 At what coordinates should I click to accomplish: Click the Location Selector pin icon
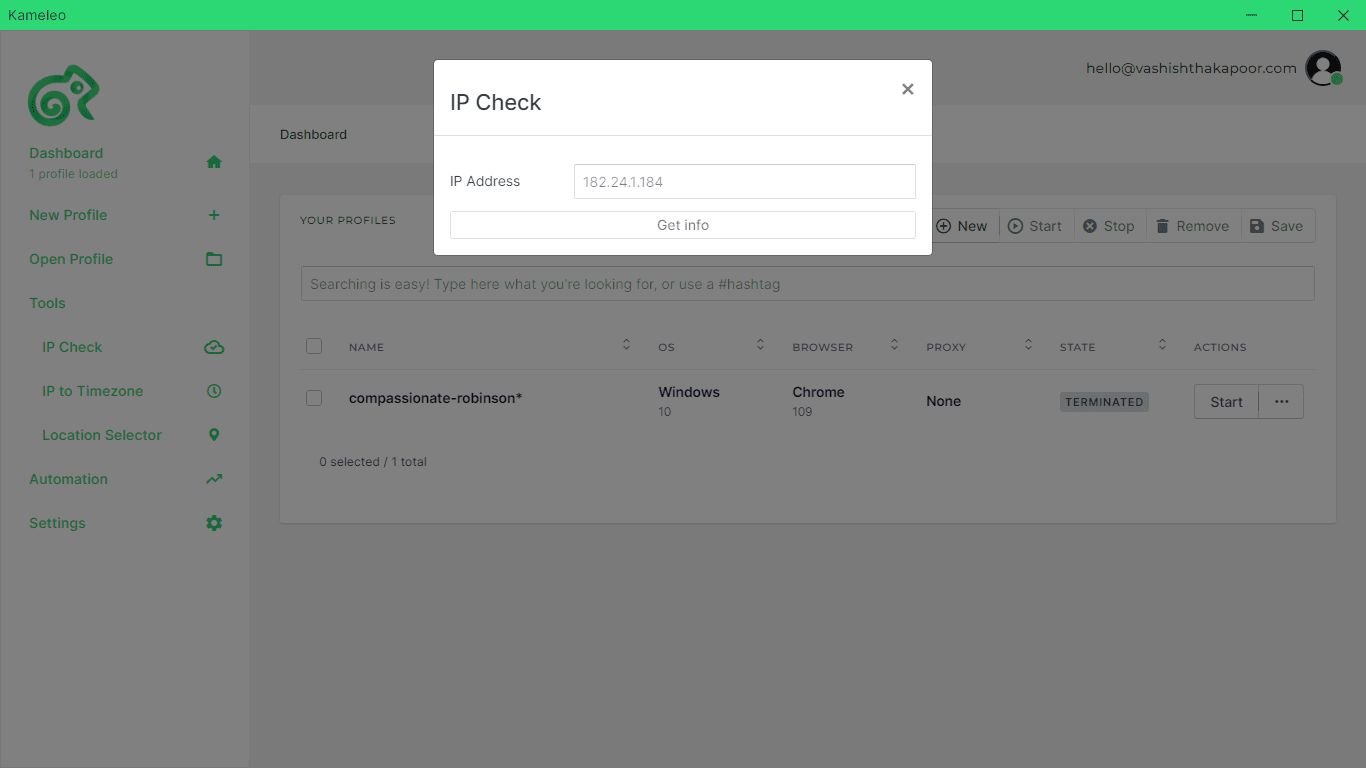[214, 435]
